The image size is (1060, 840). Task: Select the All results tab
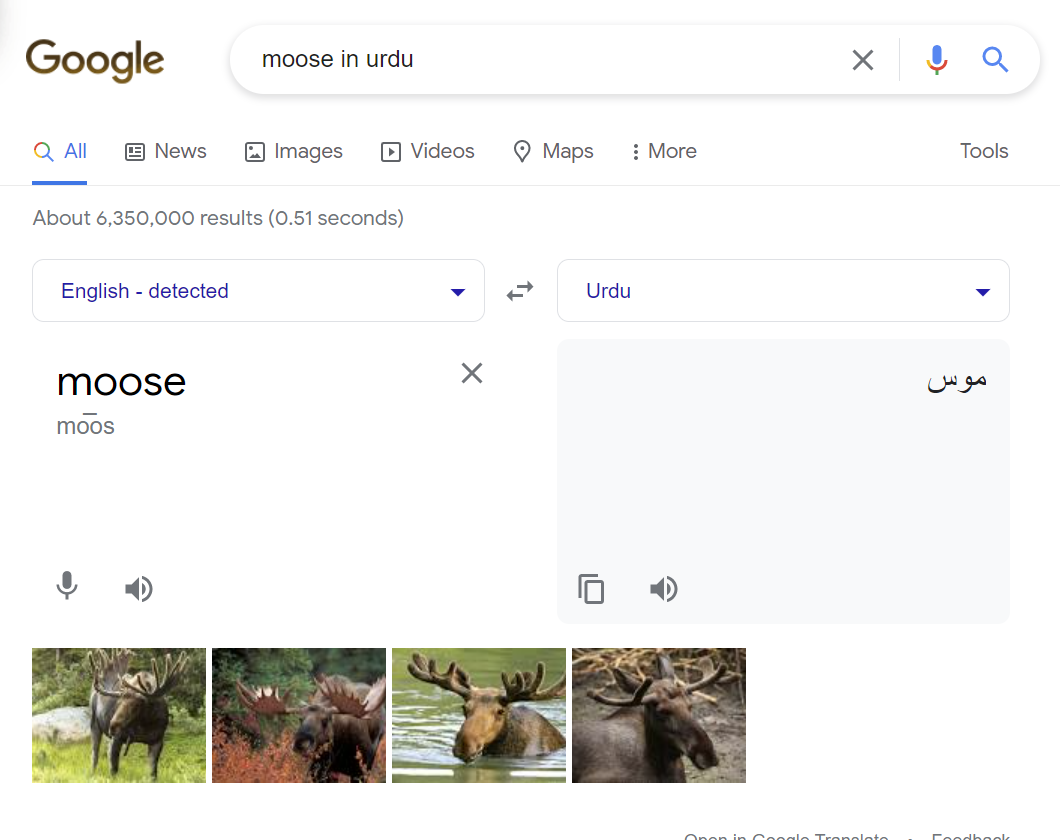pyautogui.click(x=60, y=151)
